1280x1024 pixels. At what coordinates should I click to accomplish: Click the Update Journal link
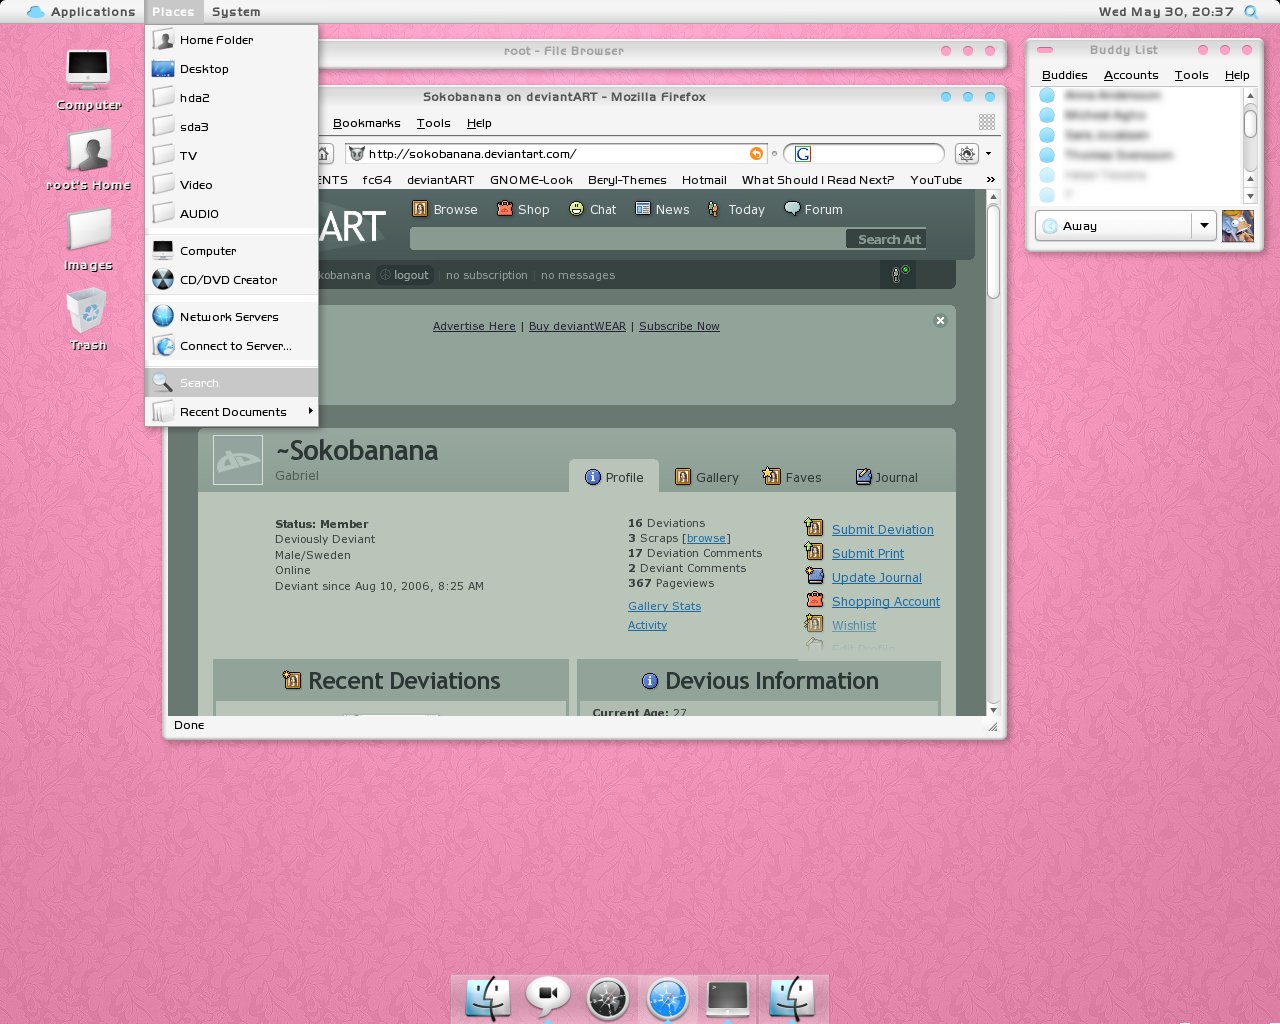tap(876, 578)
